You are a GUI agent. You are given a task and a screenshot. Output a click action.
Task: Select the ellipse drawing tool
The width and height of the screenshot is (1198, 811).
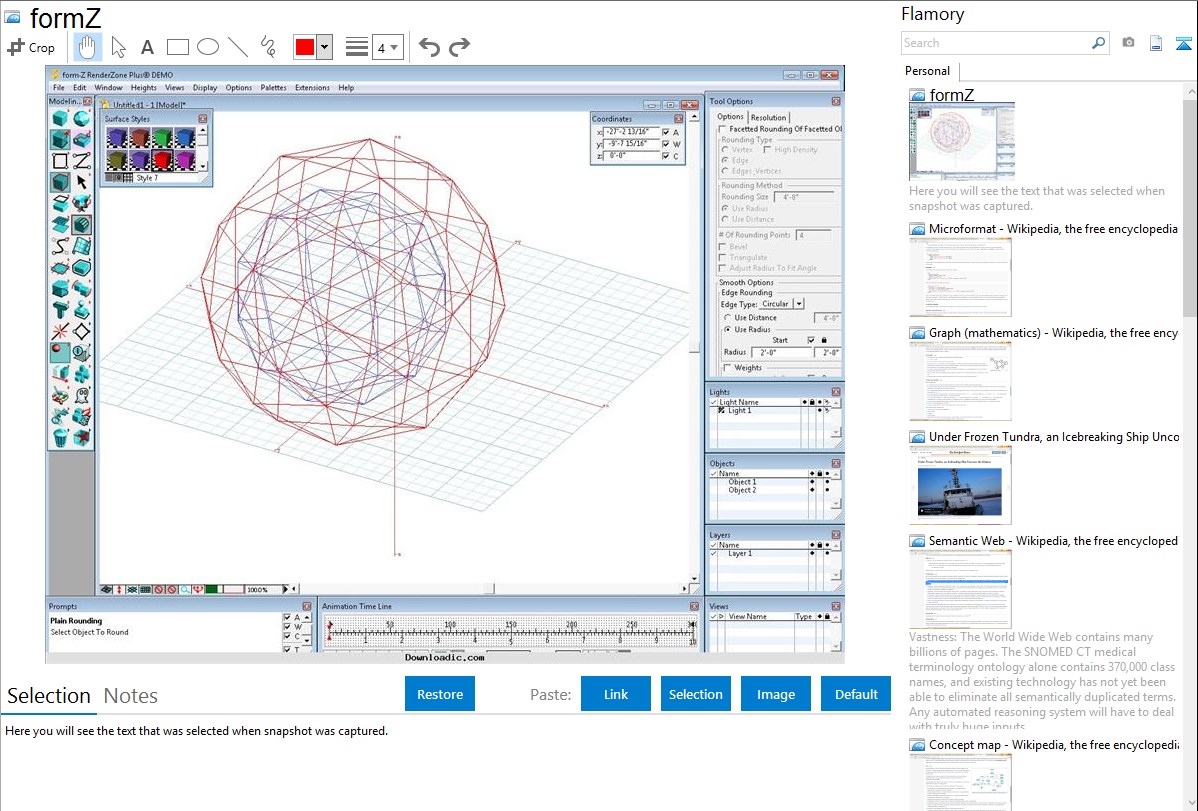click(x=208, y=47)
